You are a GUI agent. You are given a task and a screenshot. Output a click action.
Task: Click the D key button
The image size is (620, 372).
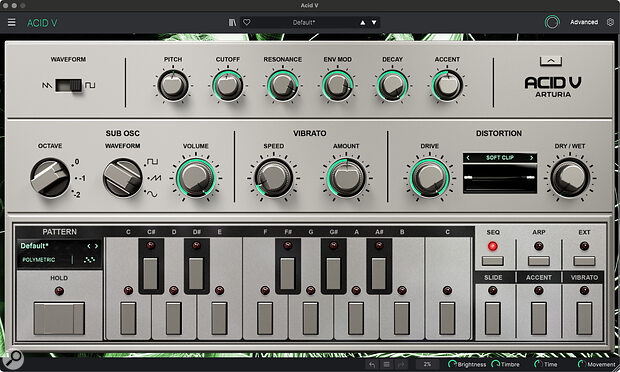[x=174, y=318]
